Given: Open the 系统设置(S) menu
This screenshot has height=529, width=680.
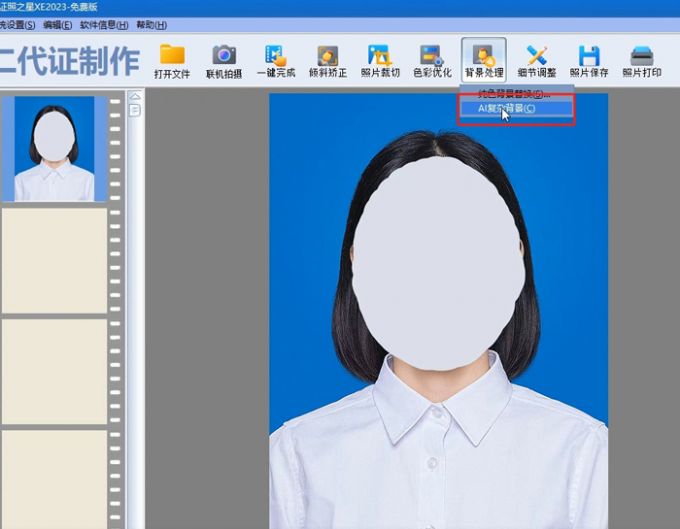Looking at the screenshot, I should [17, 24].
